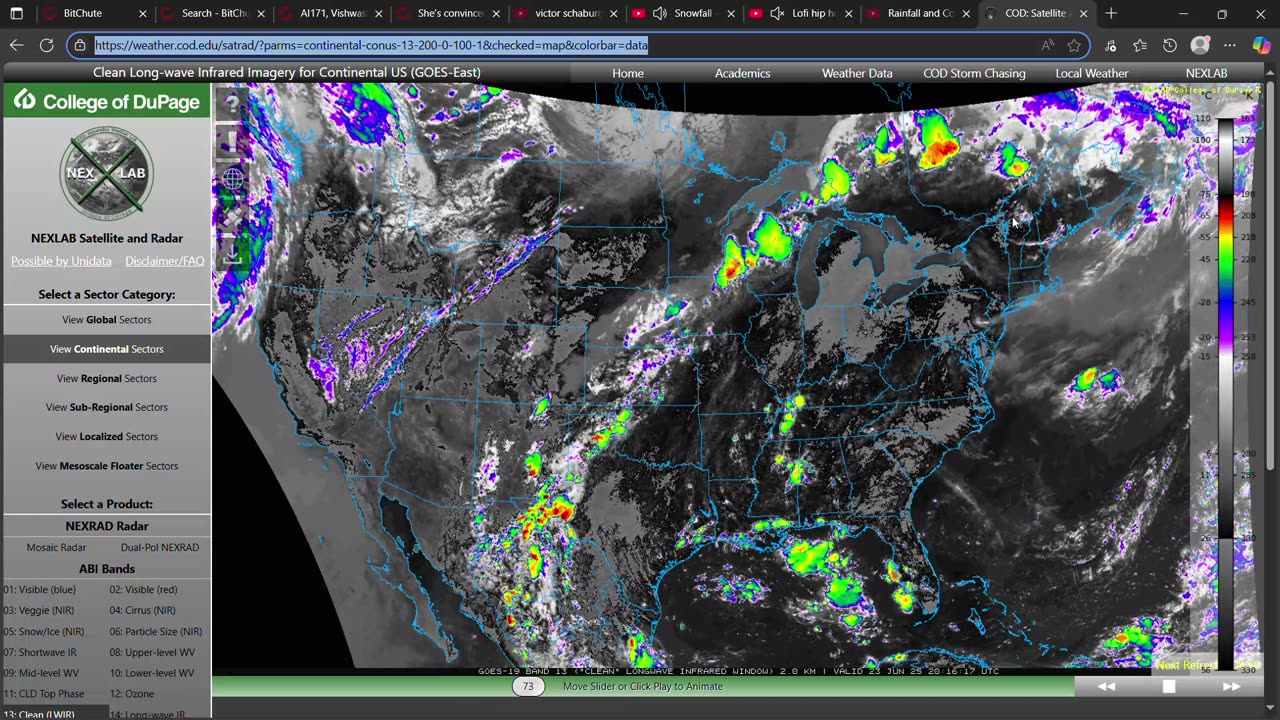This screenshot has width=1280, height=720.
Task: Open the tab actions menu
Action: pyautogui.click(x=16, y=14)
